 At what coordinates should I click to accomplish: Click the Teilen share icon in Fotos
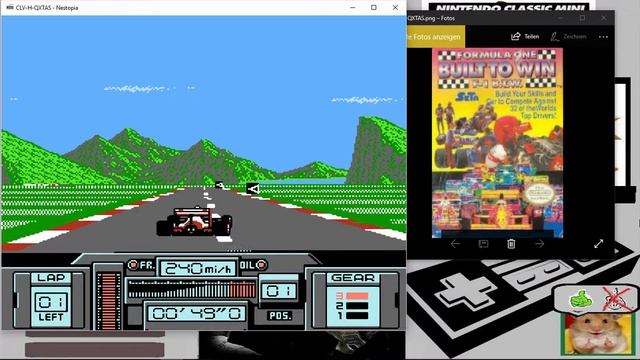pos(516,37)
